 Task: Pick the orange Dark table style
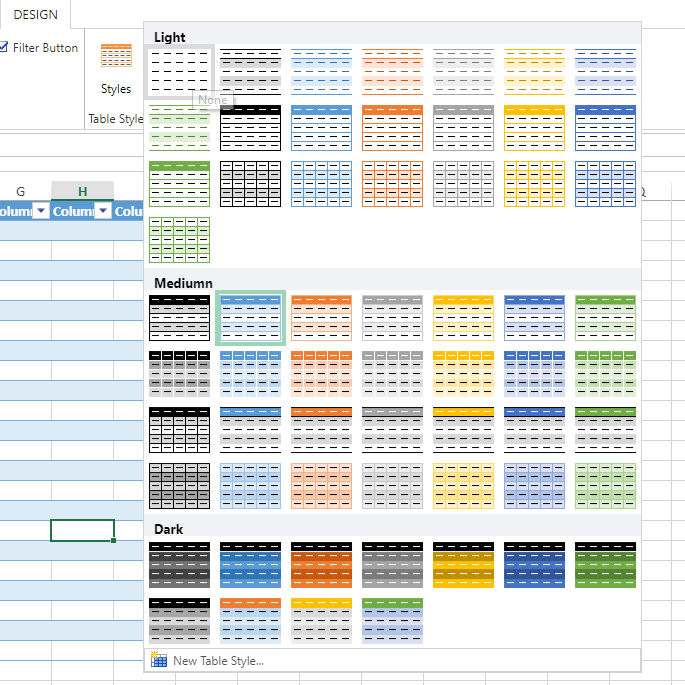click(321, 564)
